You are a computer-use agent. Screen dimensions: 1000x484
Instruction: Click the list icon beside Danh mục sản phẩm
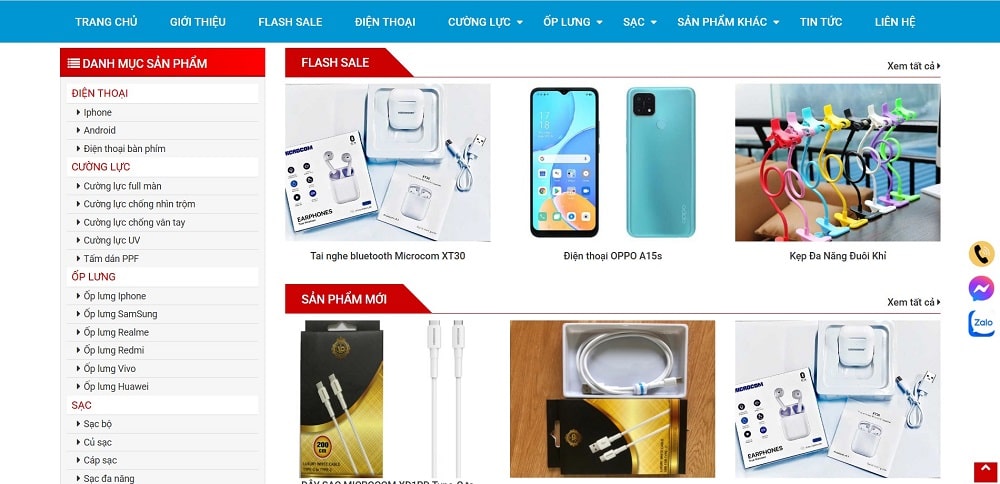click(73, 63)
